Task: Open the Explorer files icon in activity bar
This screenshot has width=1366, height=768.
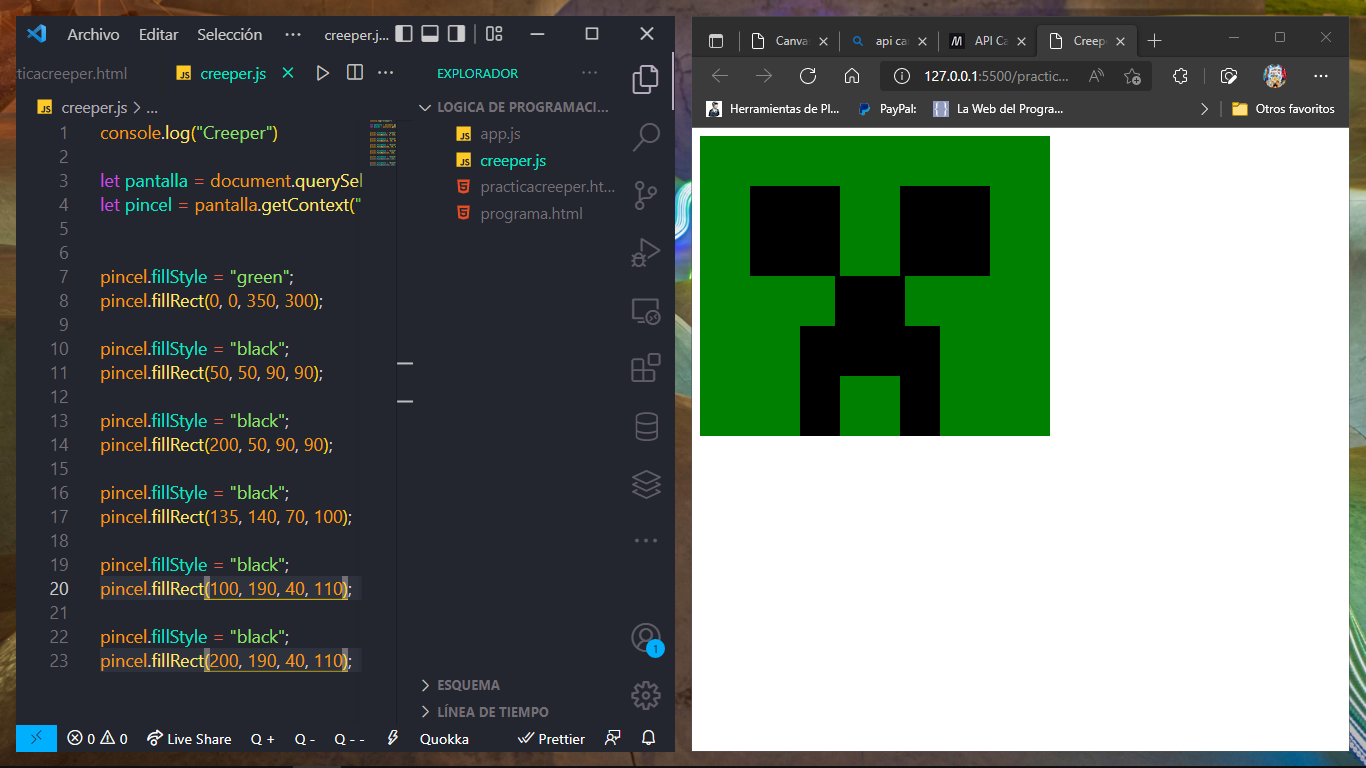Action: click(646, 78)
